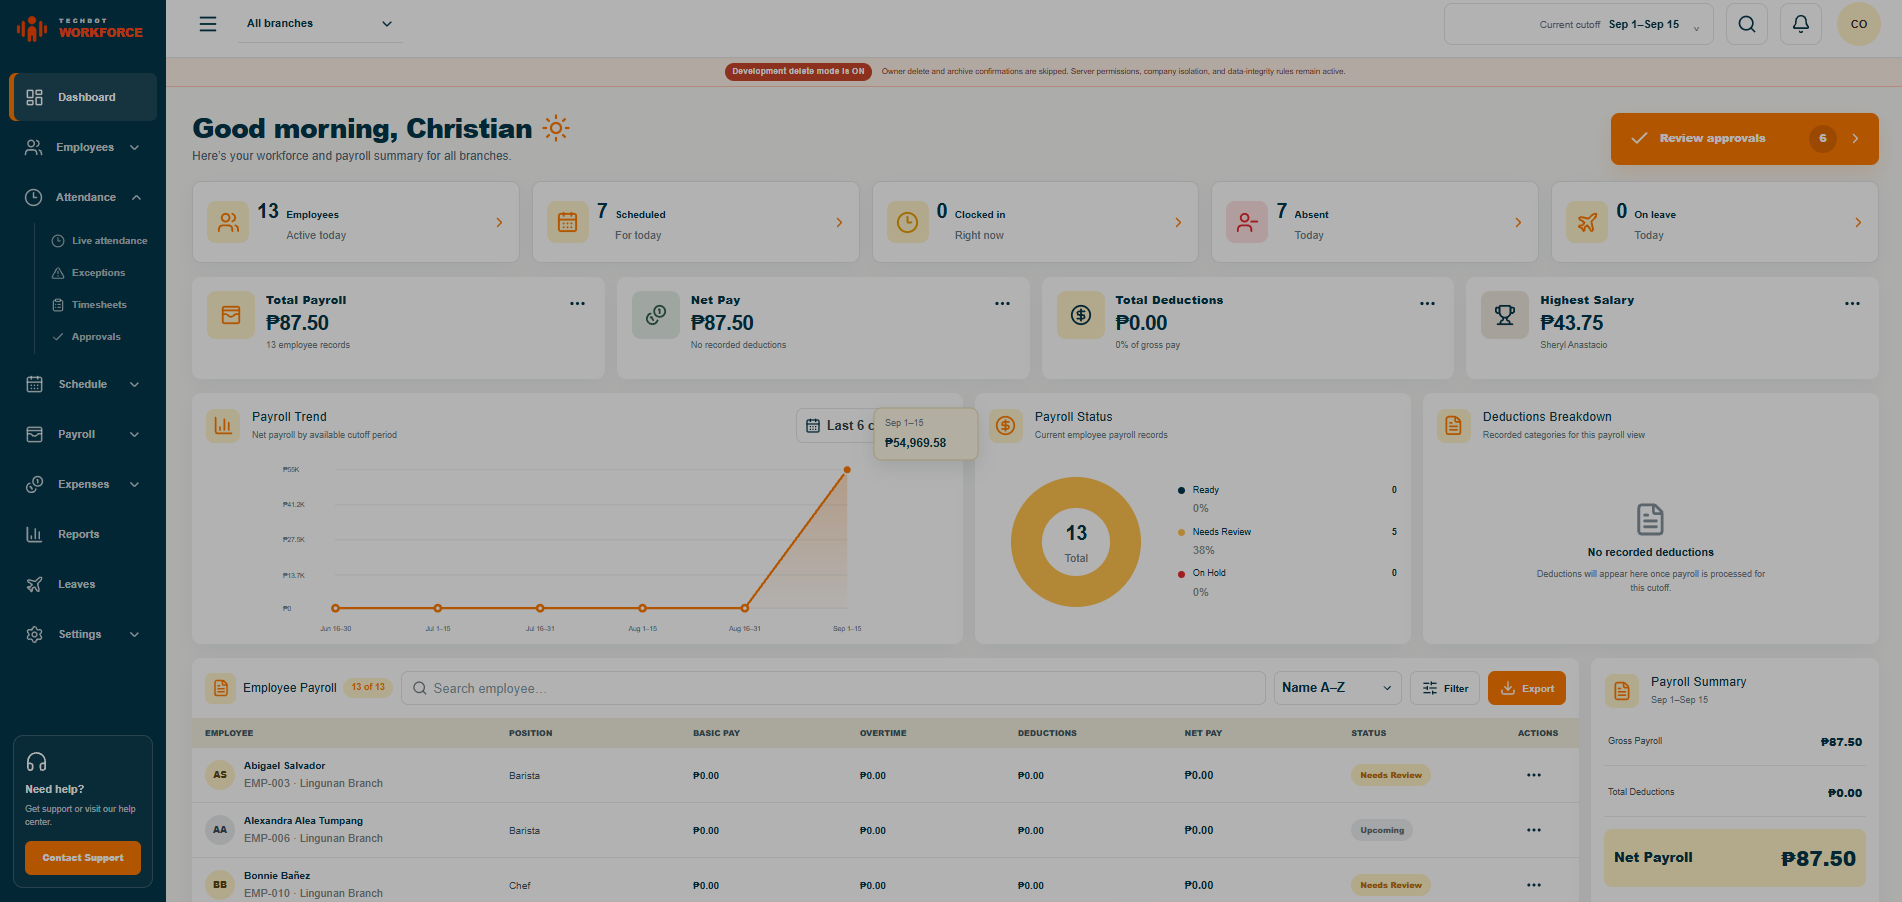Click the Highest Salary trophy icon
Viewport: 1902px width, 902px height.
(x=1505, y=315)
